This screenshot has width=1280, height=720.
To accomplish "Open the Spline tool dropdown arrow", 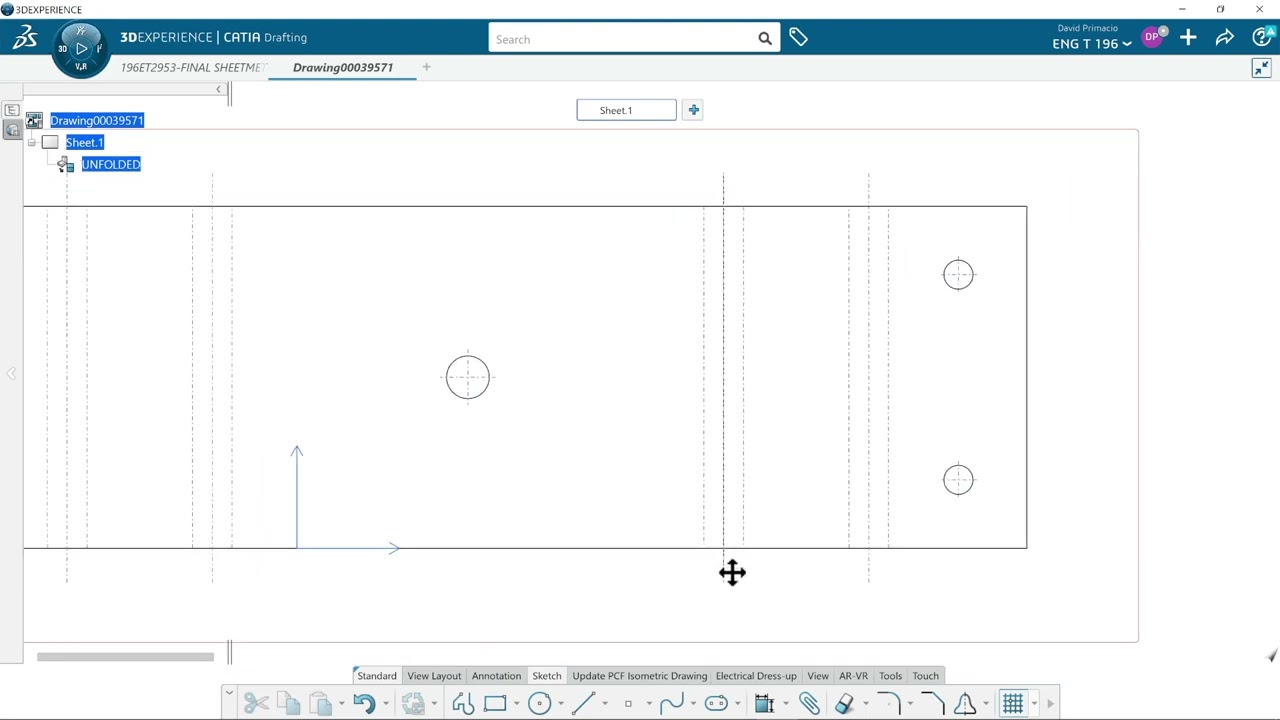I will pos(693,704).
